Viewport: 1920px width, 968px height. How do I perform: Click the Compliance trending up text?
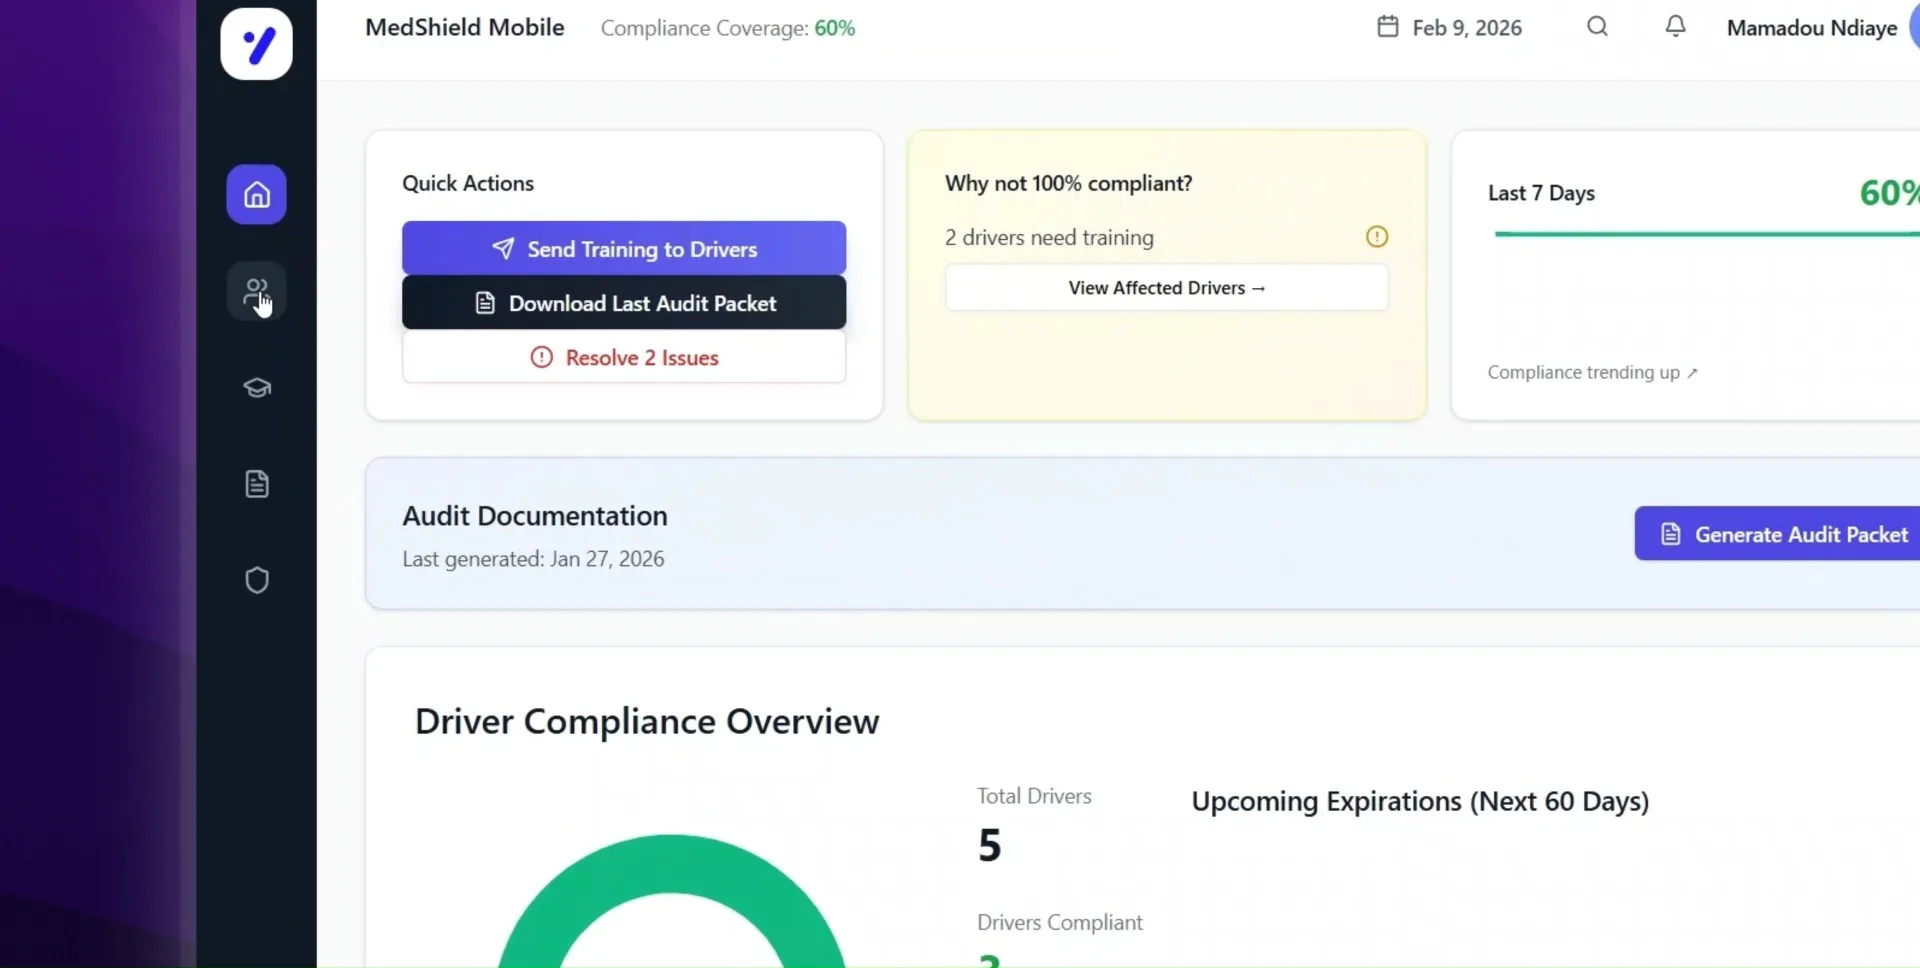[x=1592, y=372]
